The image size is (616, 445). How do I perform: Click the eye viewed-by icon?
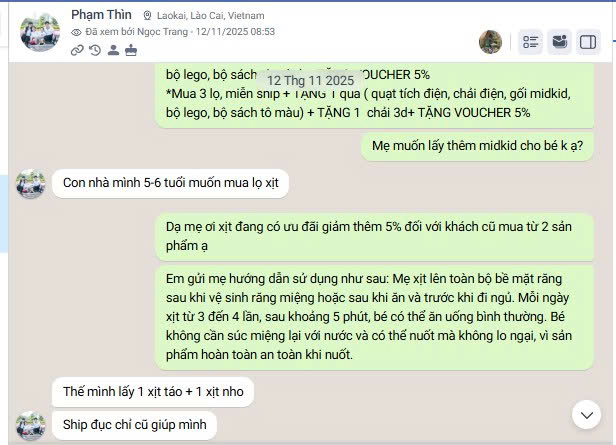pyautogui.click(x=76, y=32)
